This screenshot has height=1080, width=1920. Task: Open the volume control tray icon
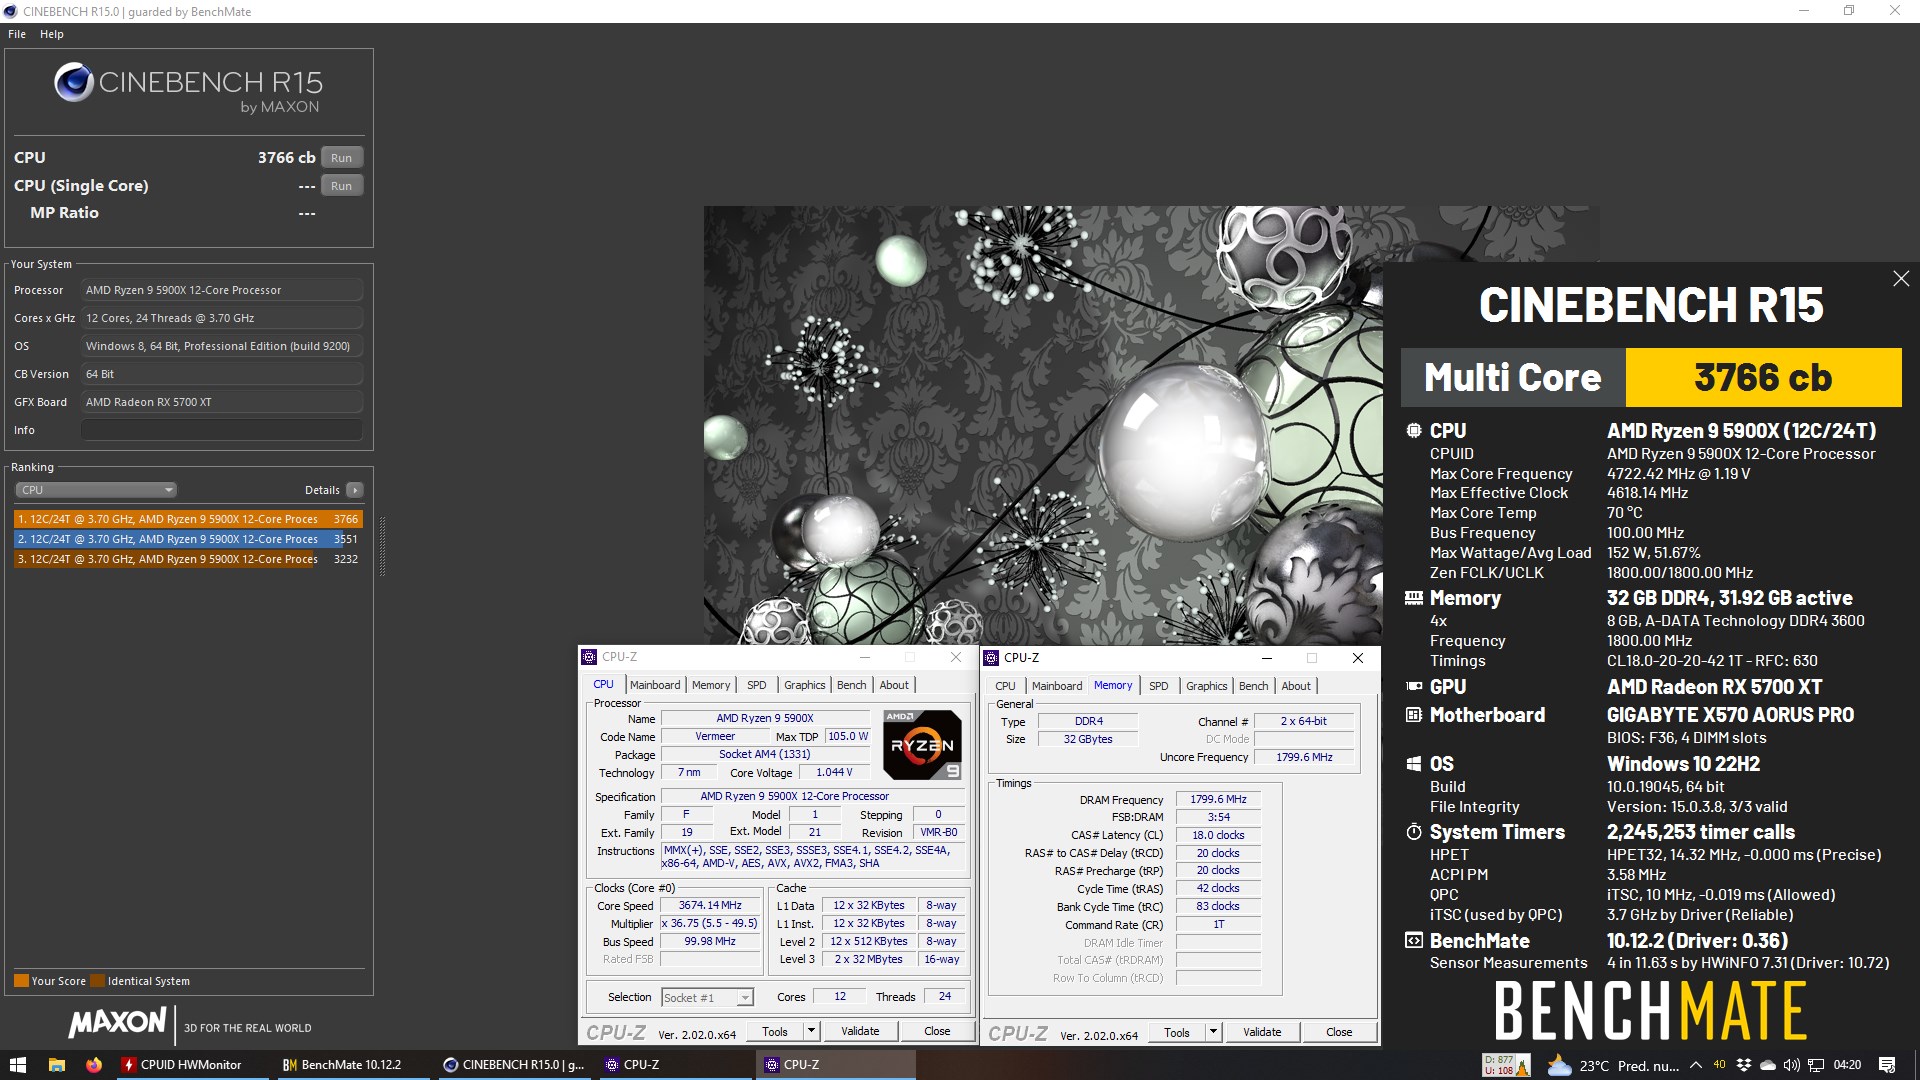point(1792,1065)
